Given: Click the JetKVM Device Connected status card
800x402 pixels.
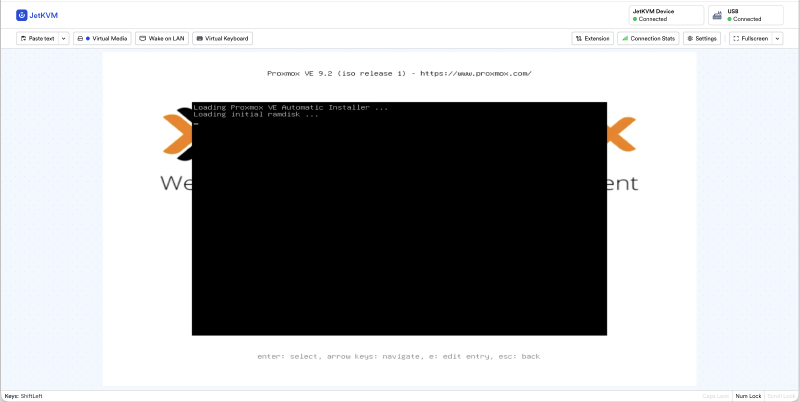Looking at the screenshot, I should (666, 15).
